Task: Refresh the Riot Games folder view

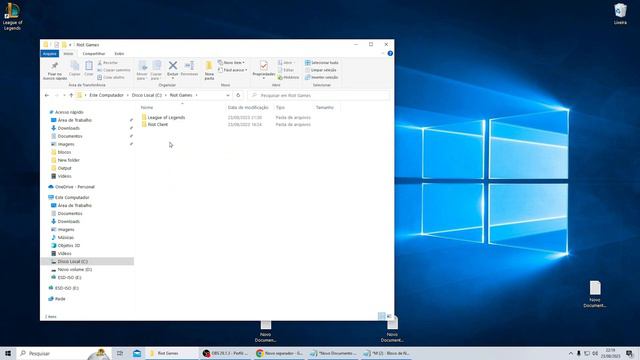Action: (x=238, y=96)
